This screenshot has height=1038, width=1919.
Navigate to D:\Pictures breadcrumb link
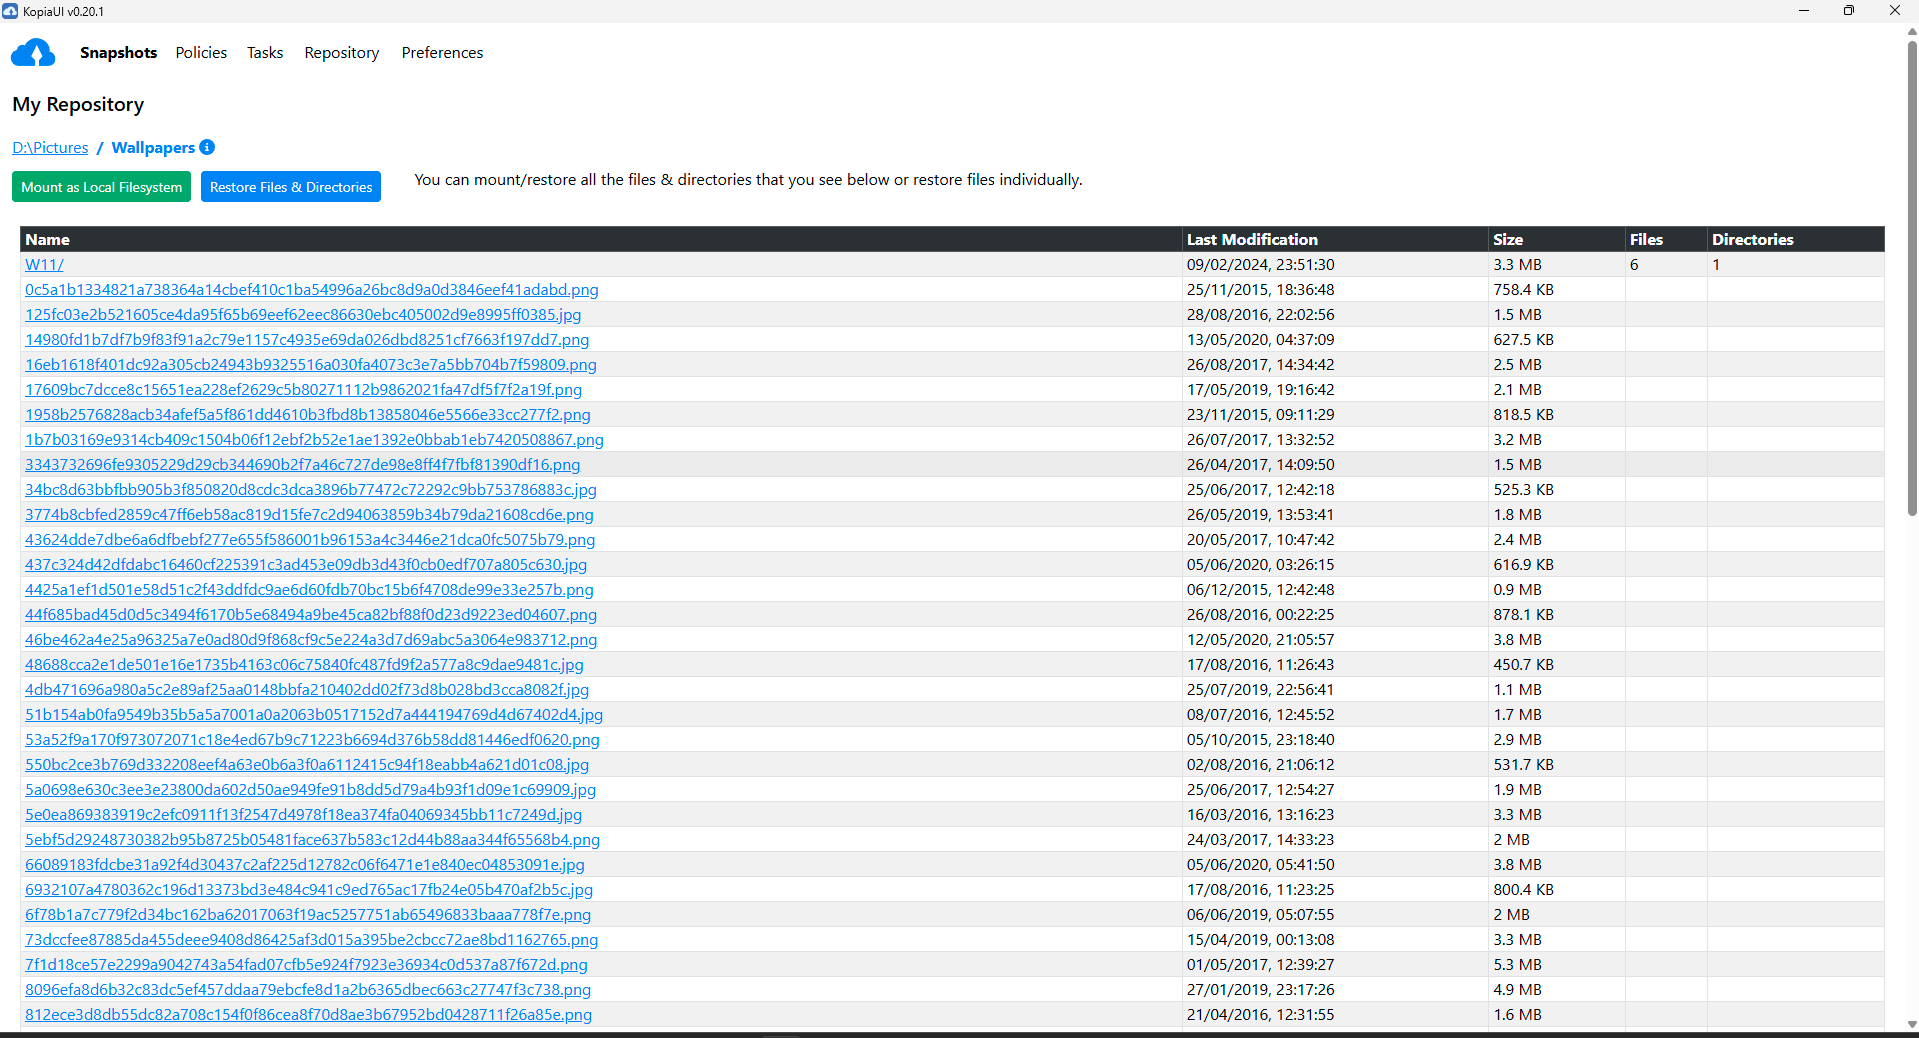tap(50, 147)
